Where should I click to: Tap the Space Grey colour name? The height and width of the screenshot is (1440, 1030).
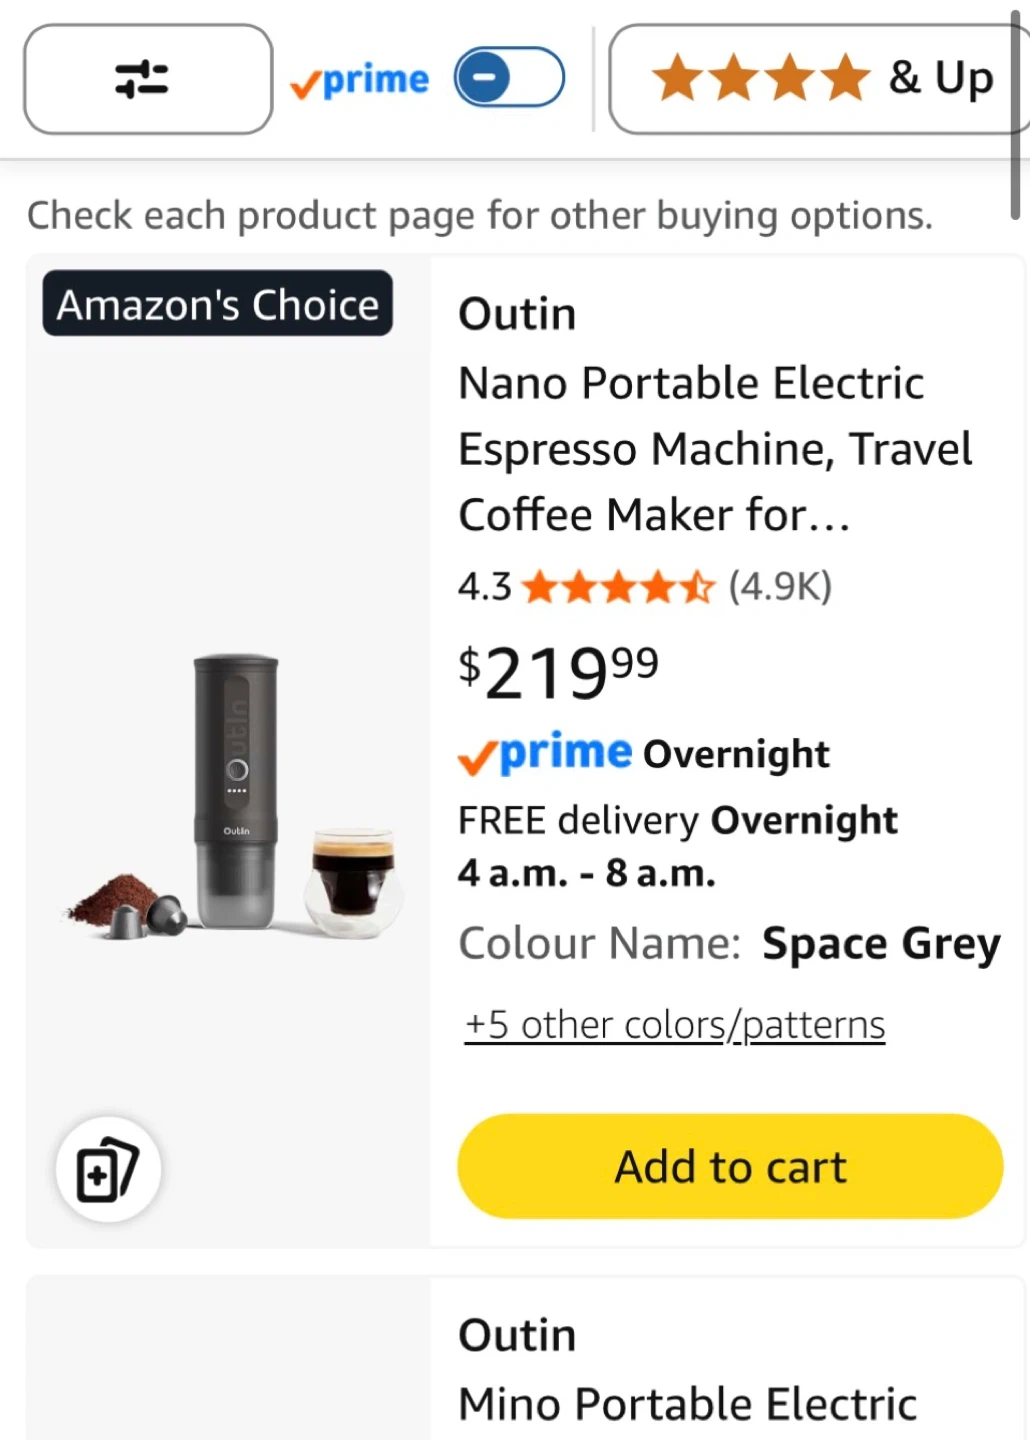pos(881,944)
